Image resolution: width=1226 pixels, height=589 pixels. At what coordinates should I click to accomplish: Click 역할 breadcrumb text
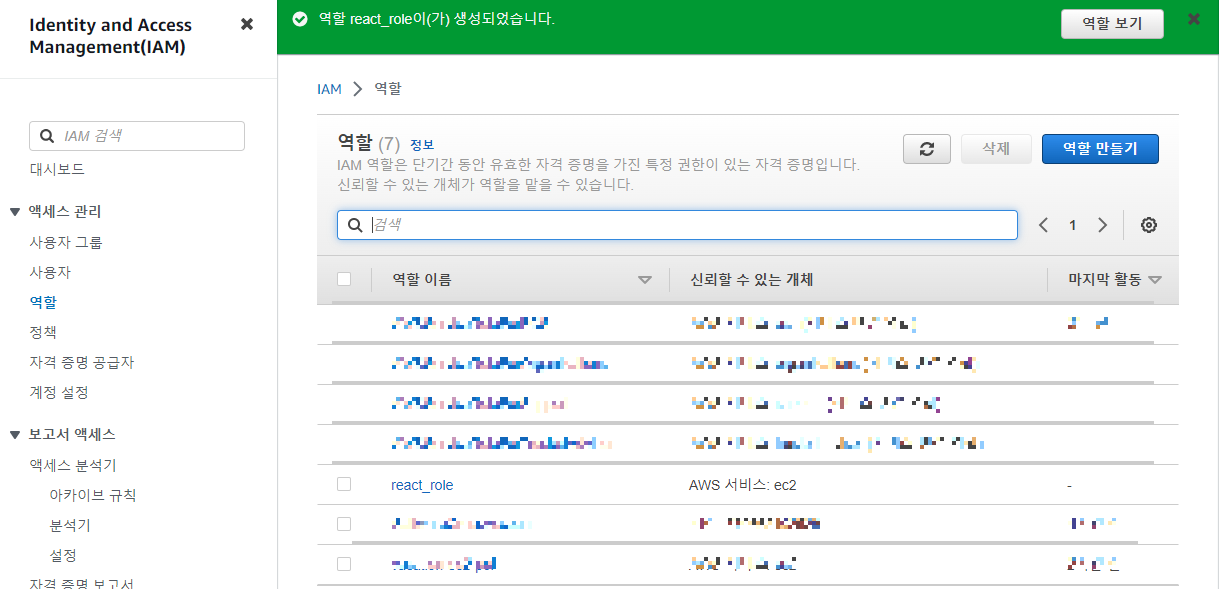click(388, 89)
